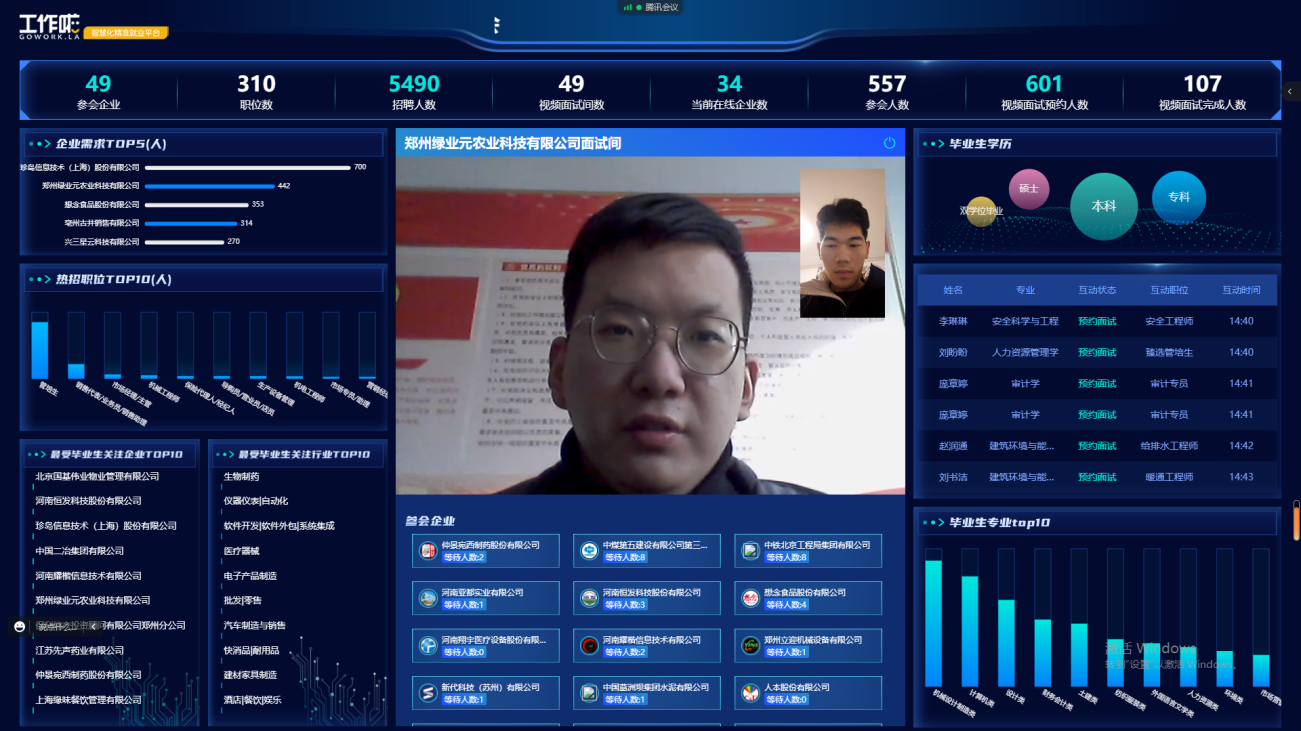The image size is (1301, 731).
Task: Click the 当前在线企业数 34 statistic
Action: (x=729, y=92)
